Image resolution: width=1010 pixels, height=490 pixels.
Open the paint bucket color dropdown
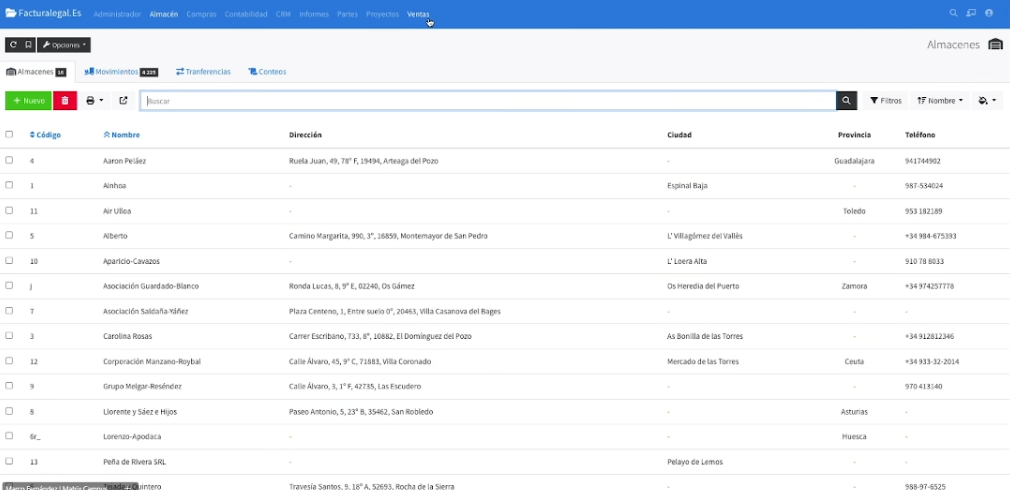[988, 101]
